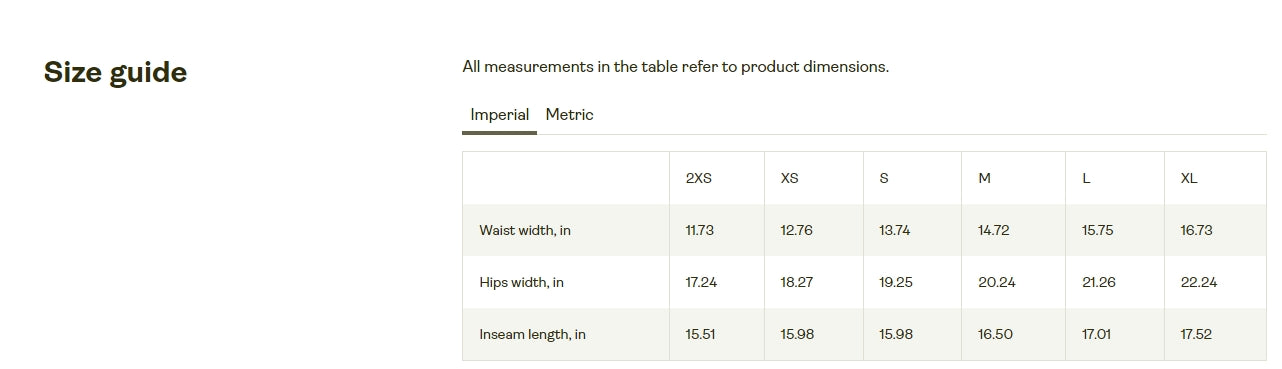Click the waist value 11.73 for 2XS
Image resolution: width=1282 pixels, height=369 pixels.
click(699, 230)
